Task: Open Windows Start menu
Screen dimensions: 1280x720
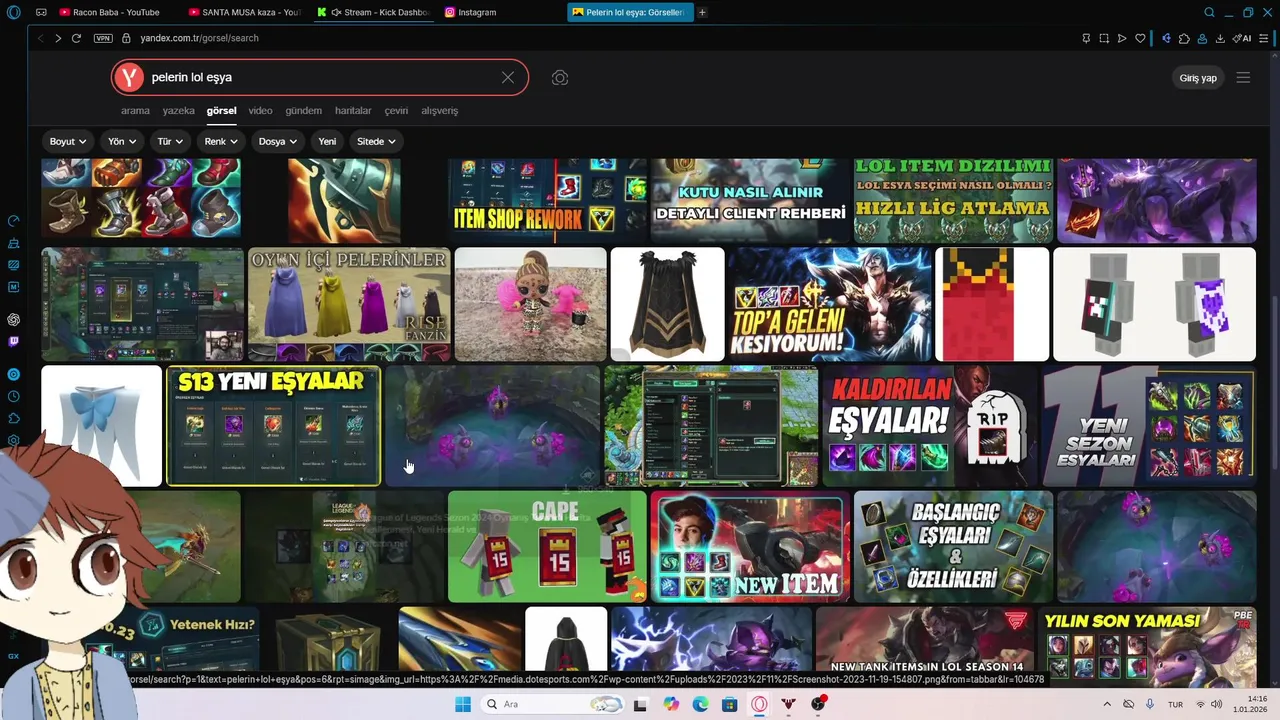Action: (x=462, y=704)
